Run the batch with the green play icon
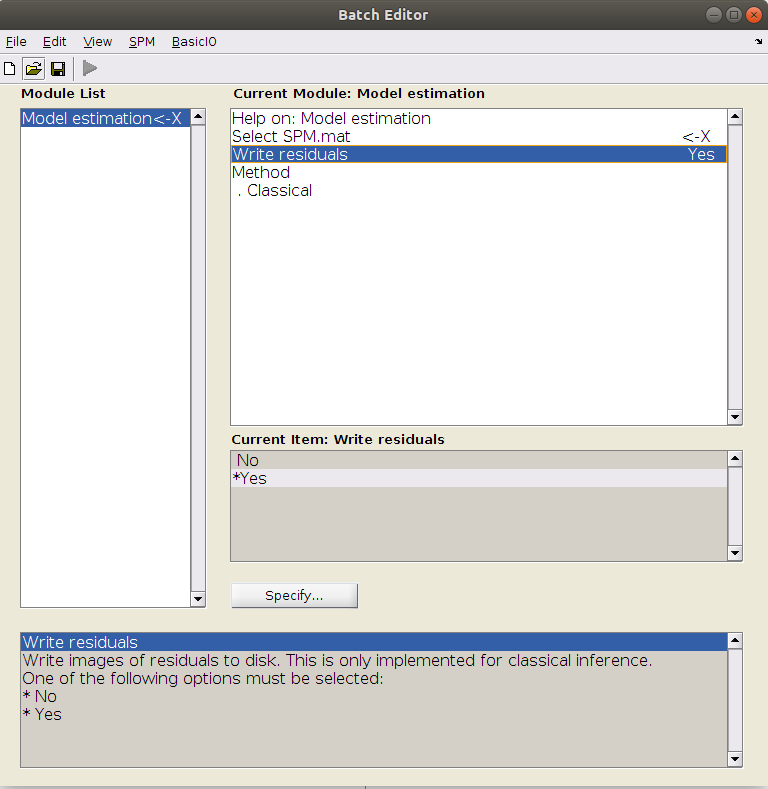The image size is (768, 789). point(90,68)
